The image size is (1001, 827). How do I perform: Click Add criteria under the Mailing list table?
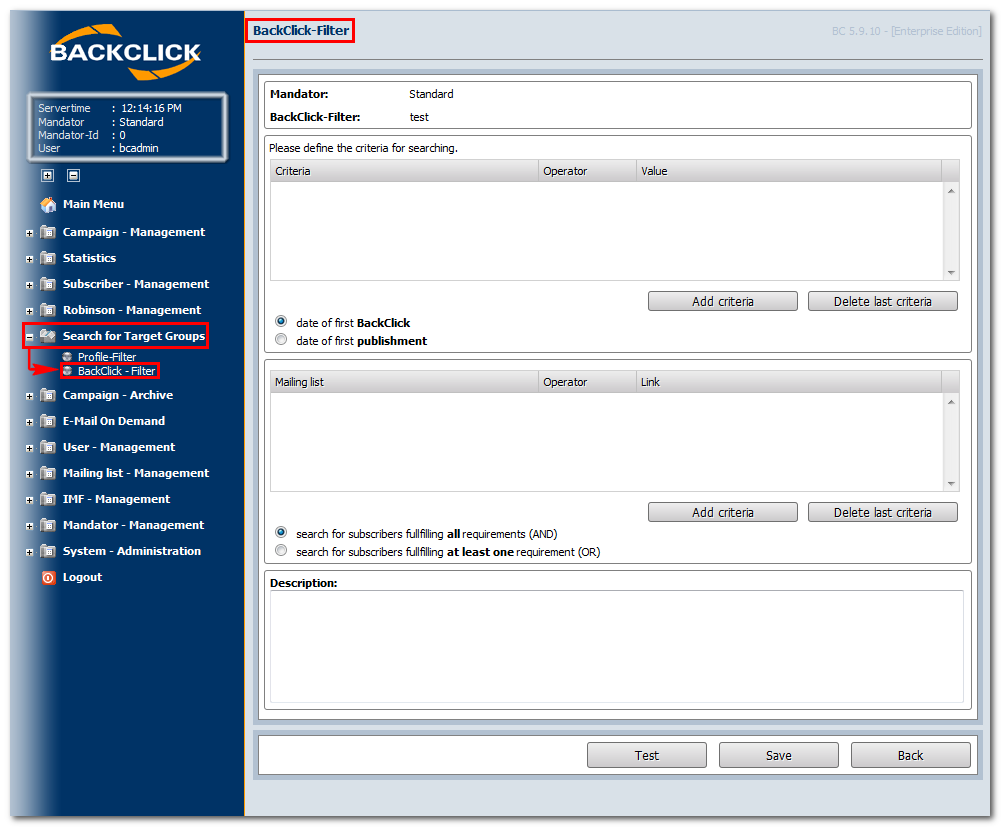[723, 512]
